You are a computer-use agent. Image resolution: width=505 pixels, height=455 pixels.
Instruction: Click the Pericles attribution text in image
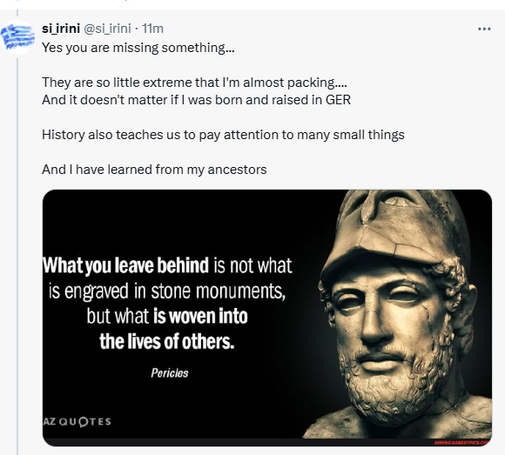coord(170,373)
